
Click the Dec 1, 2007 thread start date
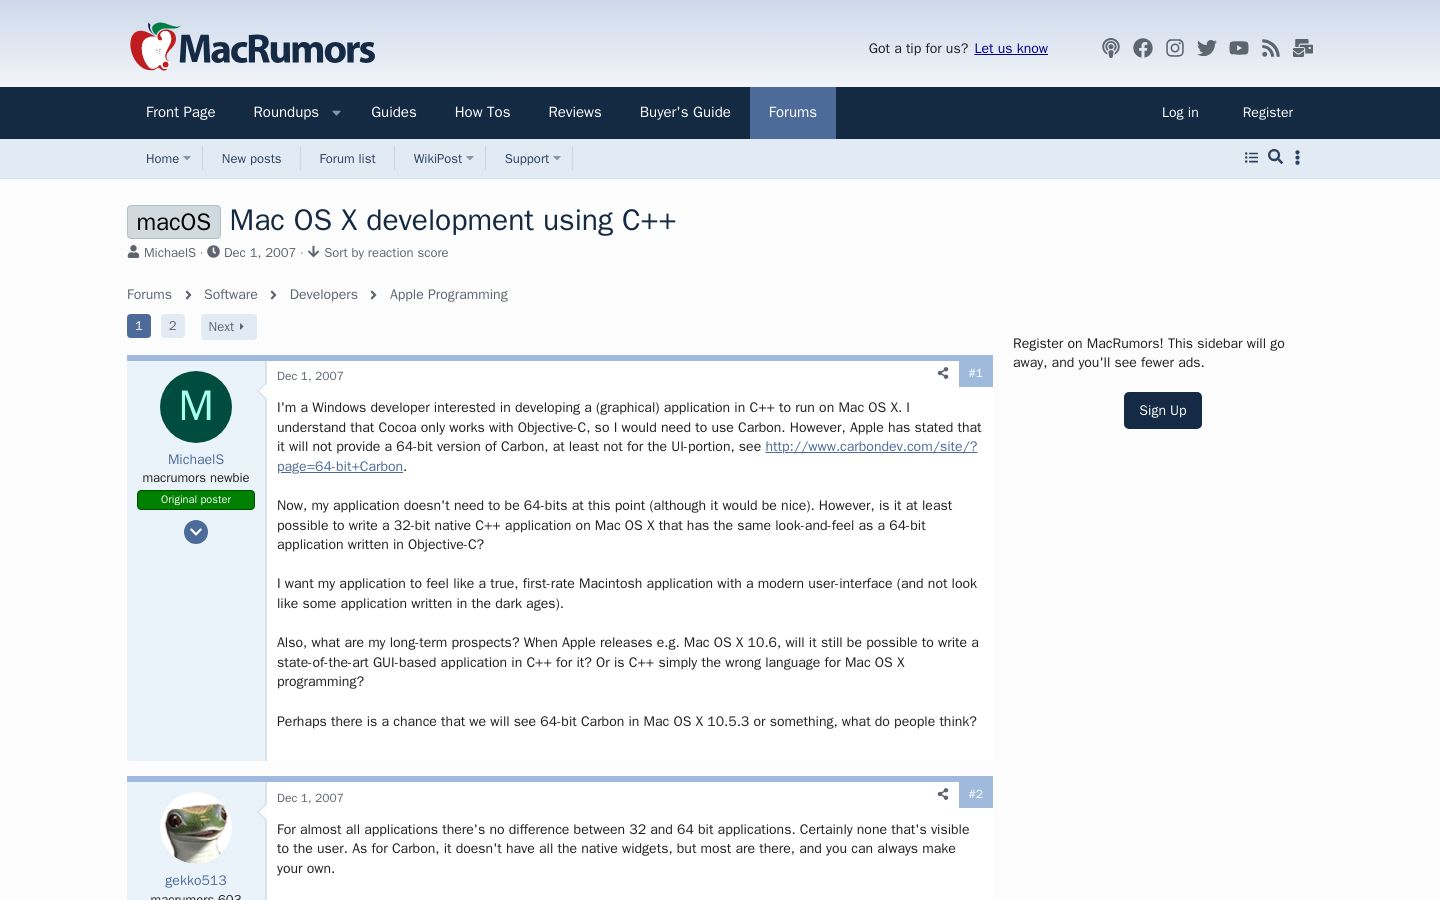tap(260, 253)
